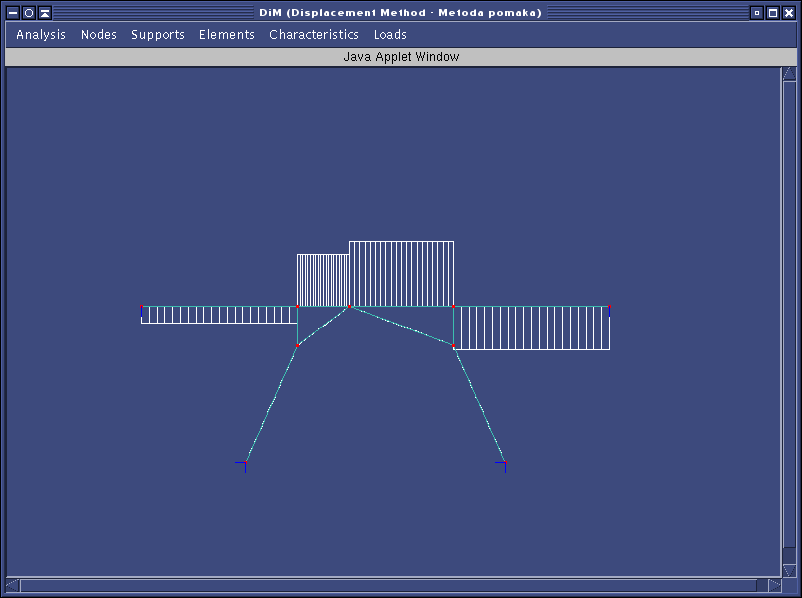The height and width of the screenshot is (598, 802).
Task: Close the DiM window
Action: pos(789,13)
